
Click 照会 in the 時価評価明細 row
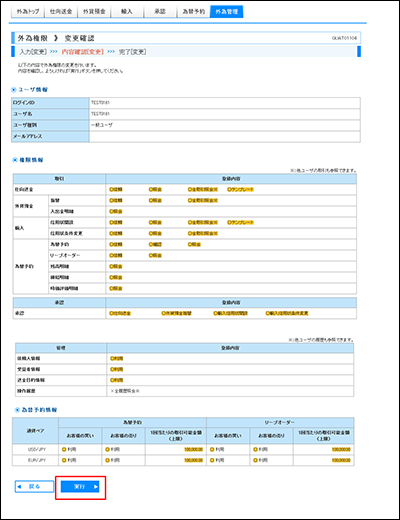[x=116, y=289]
